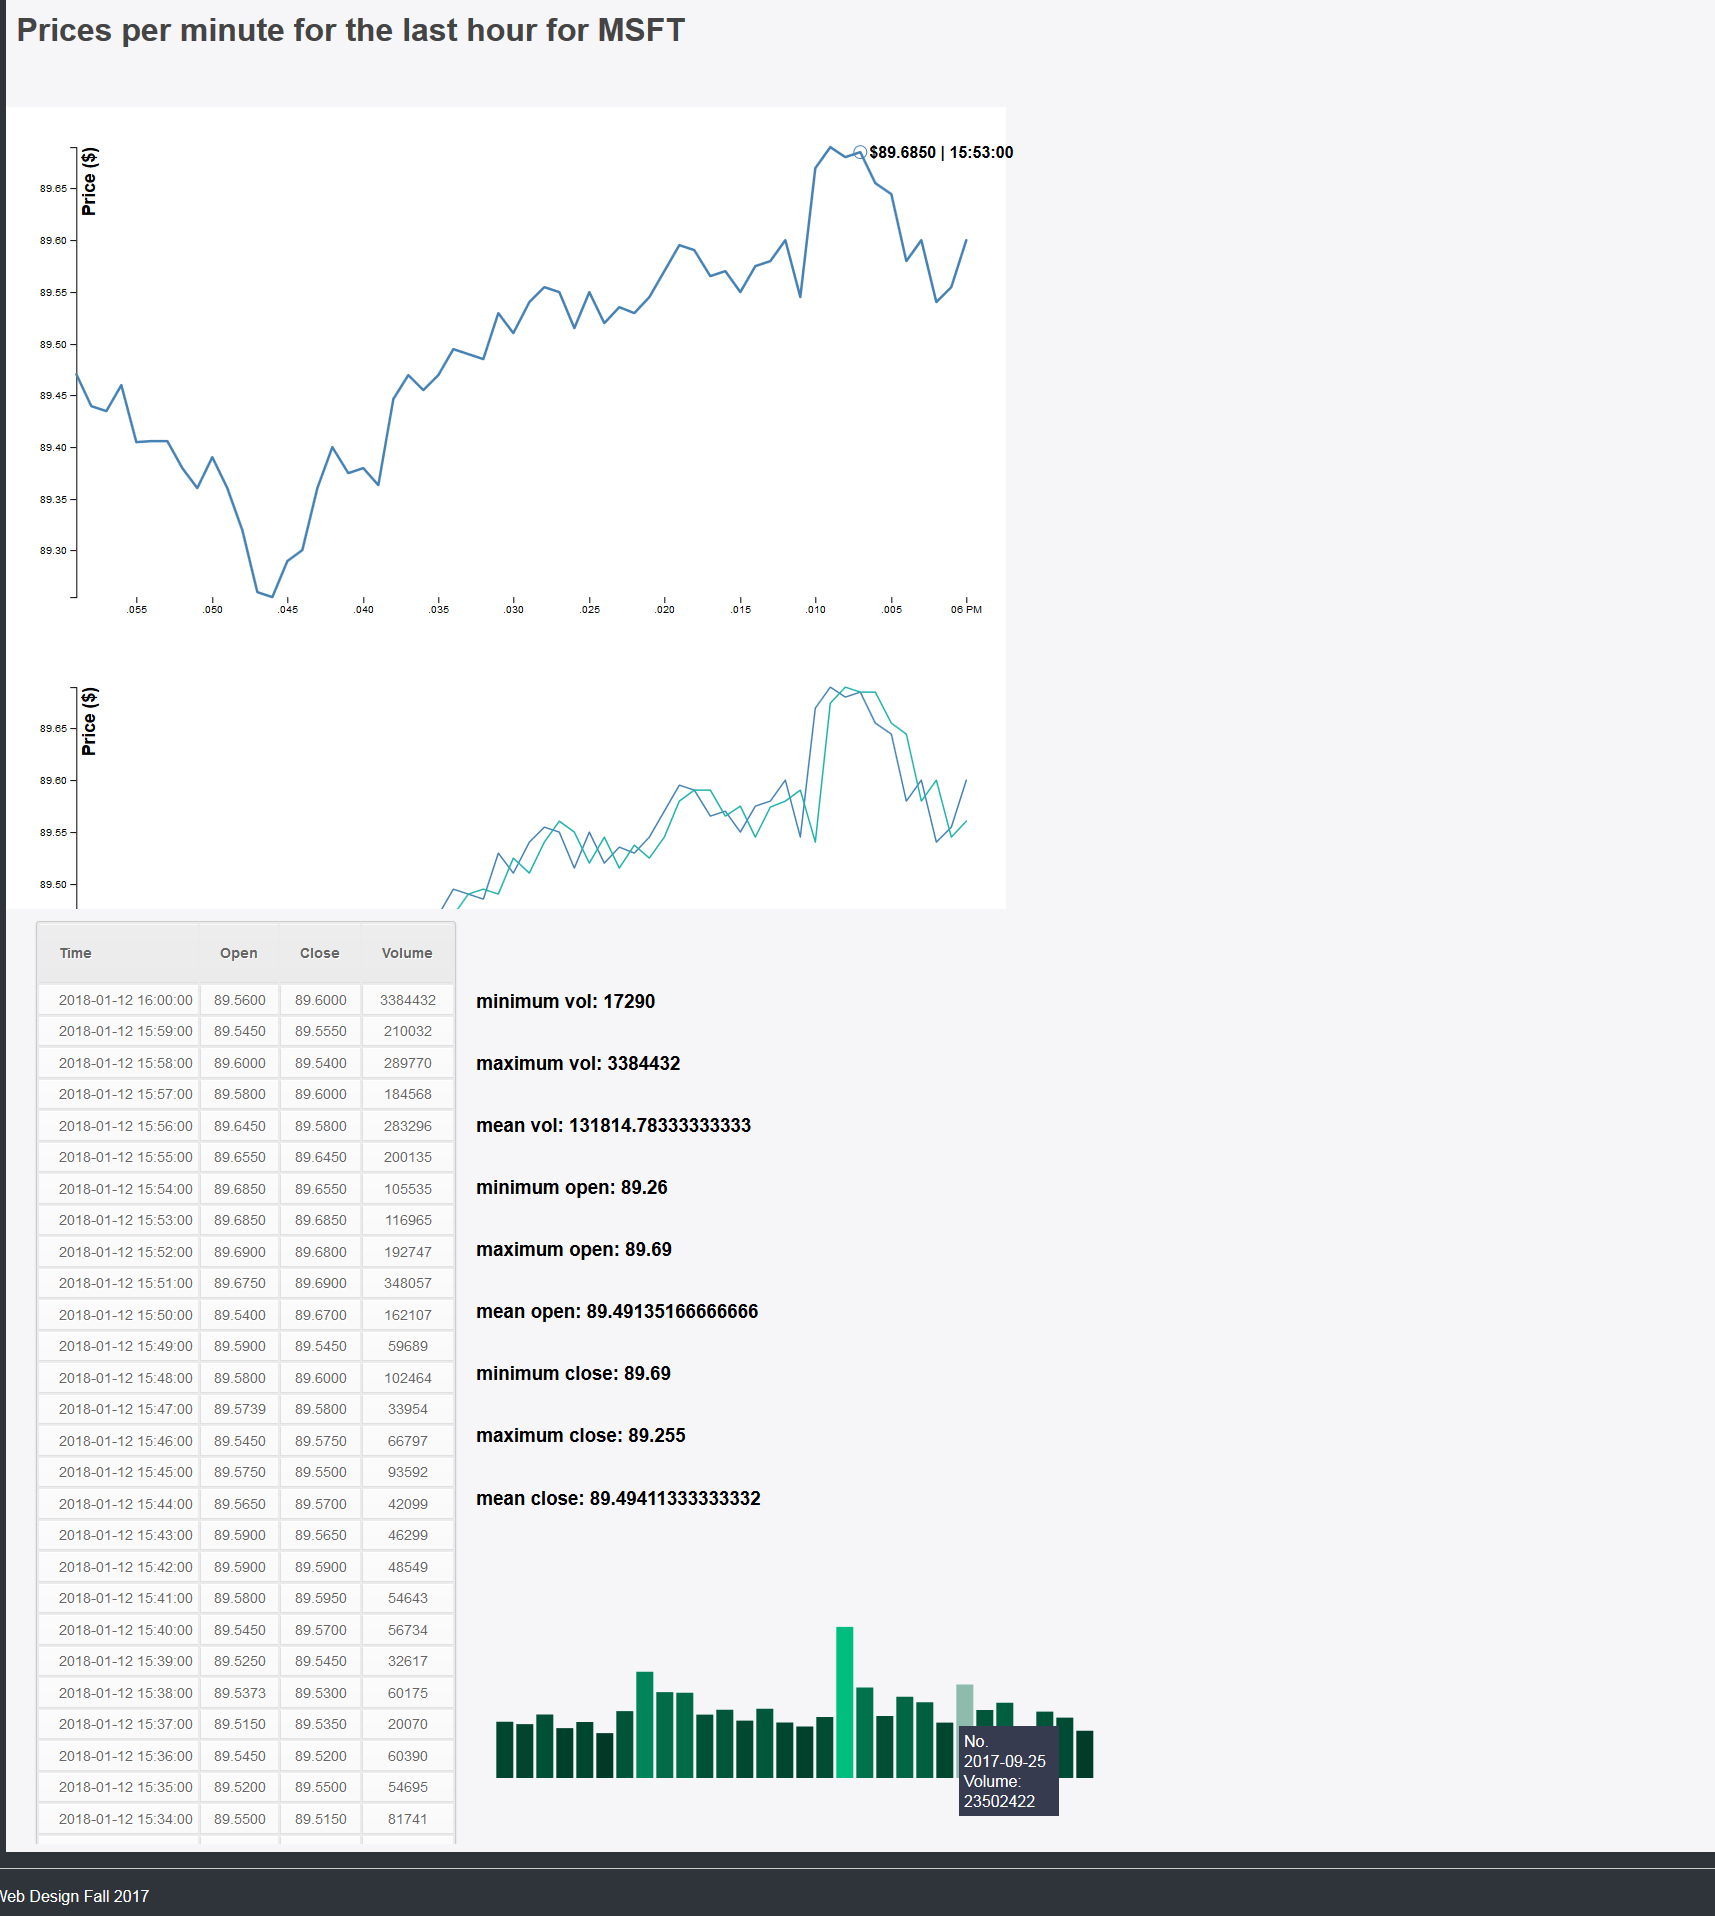The image size is (1715, 1916).
Task: Click the volume cell 42099
Action: point(408,1504)
